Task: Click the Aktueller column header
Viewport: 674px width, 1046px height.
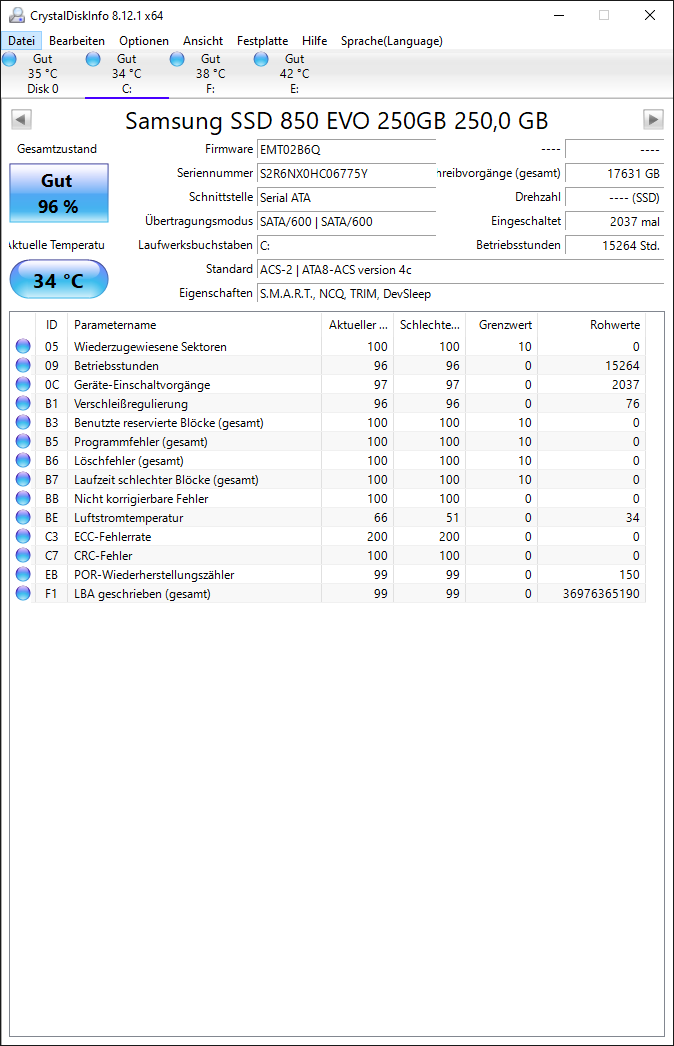Action: 358,325
